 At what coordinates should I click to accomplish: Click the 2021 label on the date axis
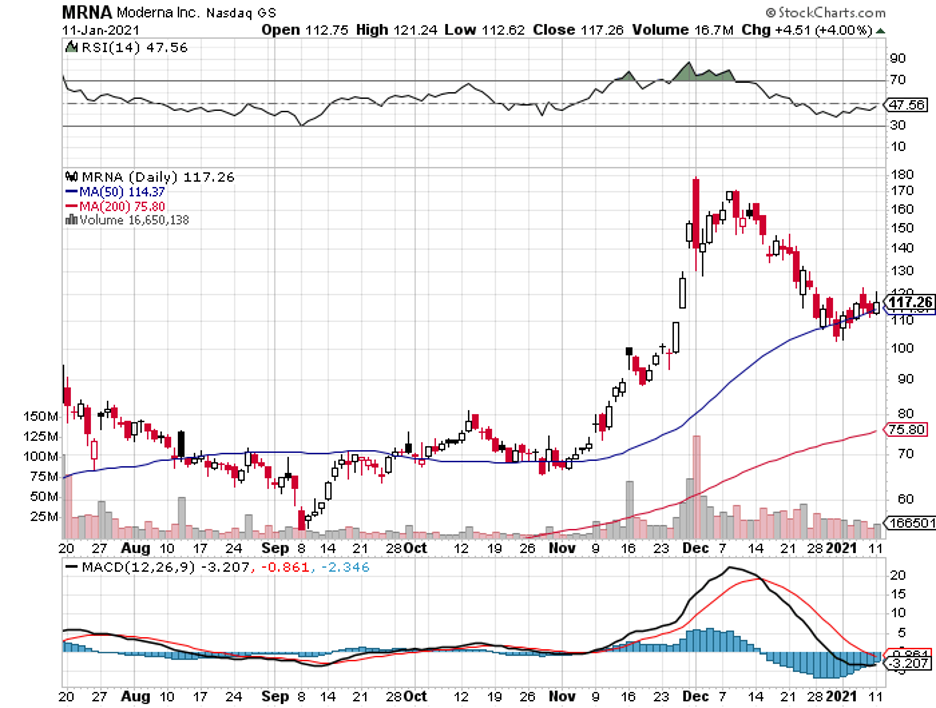click(846, 548)
